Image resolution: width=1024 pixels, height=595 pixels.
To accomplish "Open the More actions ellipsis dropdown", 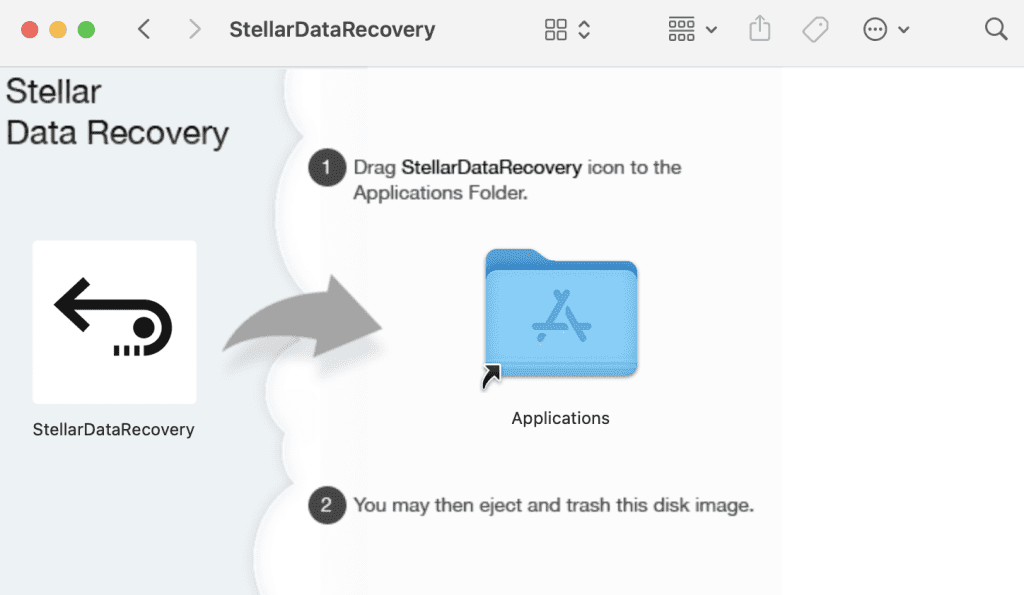I will tap(886, 29).
